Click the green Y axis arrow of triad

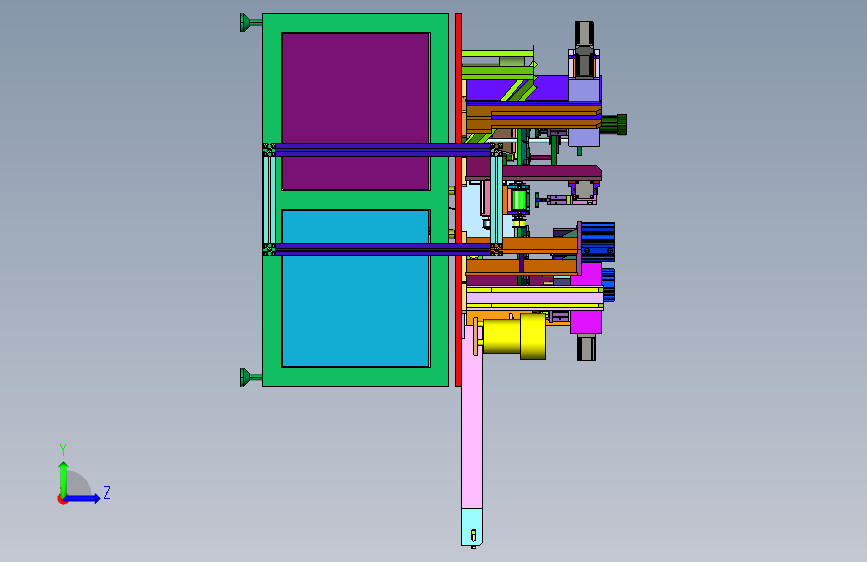click(63, 478)
